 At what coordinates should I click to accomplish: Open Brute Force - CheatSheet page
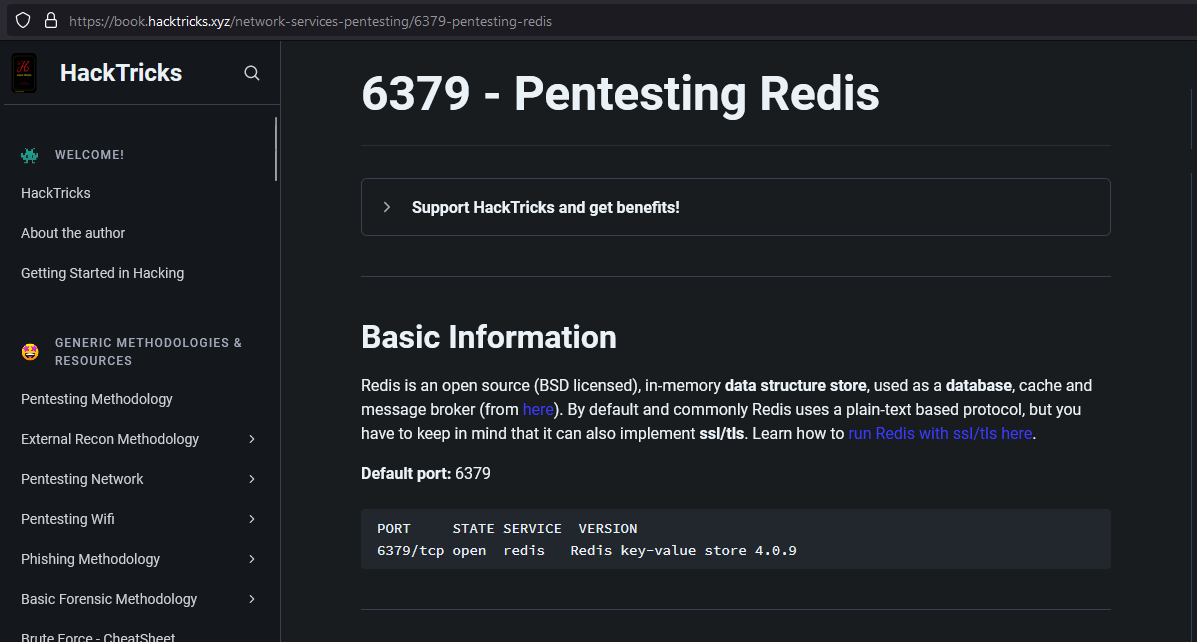98,637
